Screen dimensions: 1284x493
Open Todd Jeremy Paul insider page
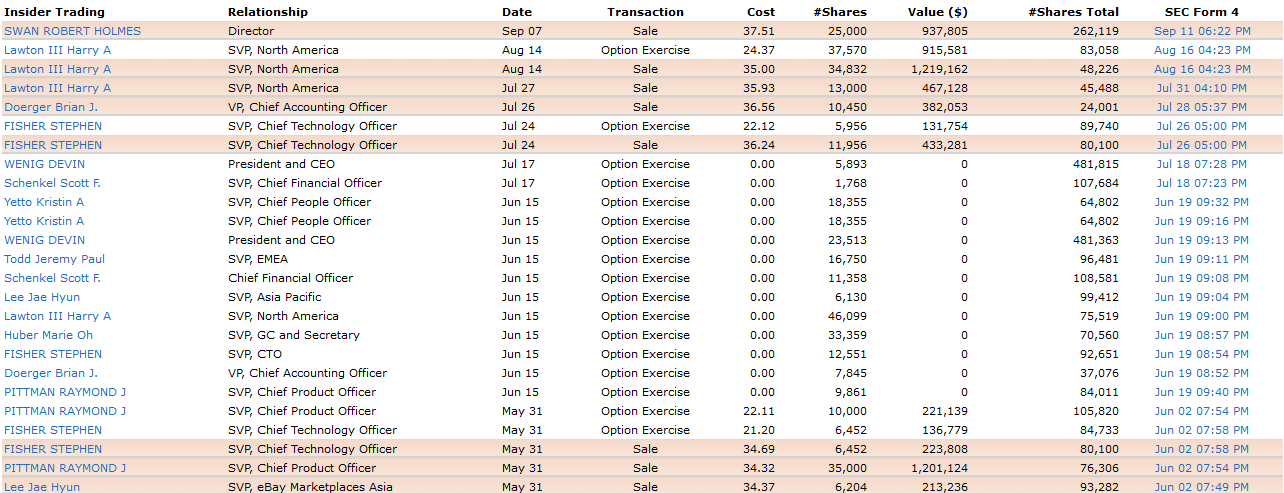tap(54, 259)
